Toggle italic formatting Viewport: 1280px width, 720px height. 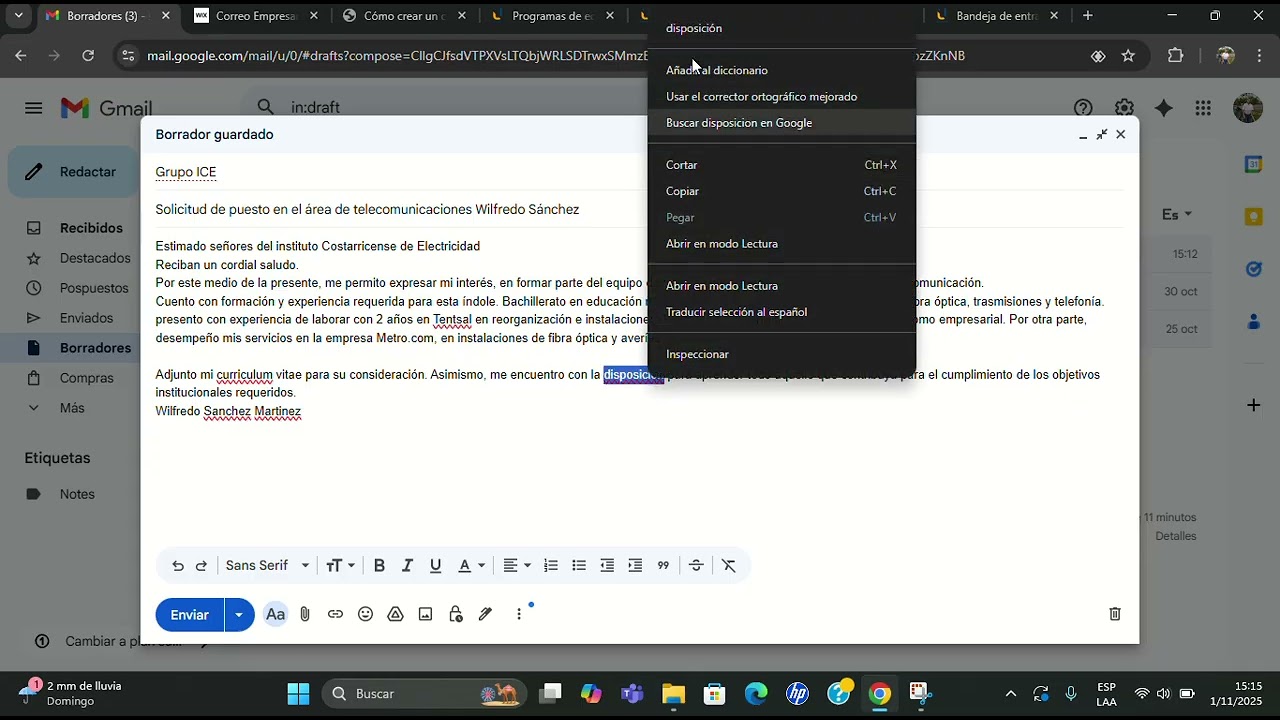click(407, 566)
